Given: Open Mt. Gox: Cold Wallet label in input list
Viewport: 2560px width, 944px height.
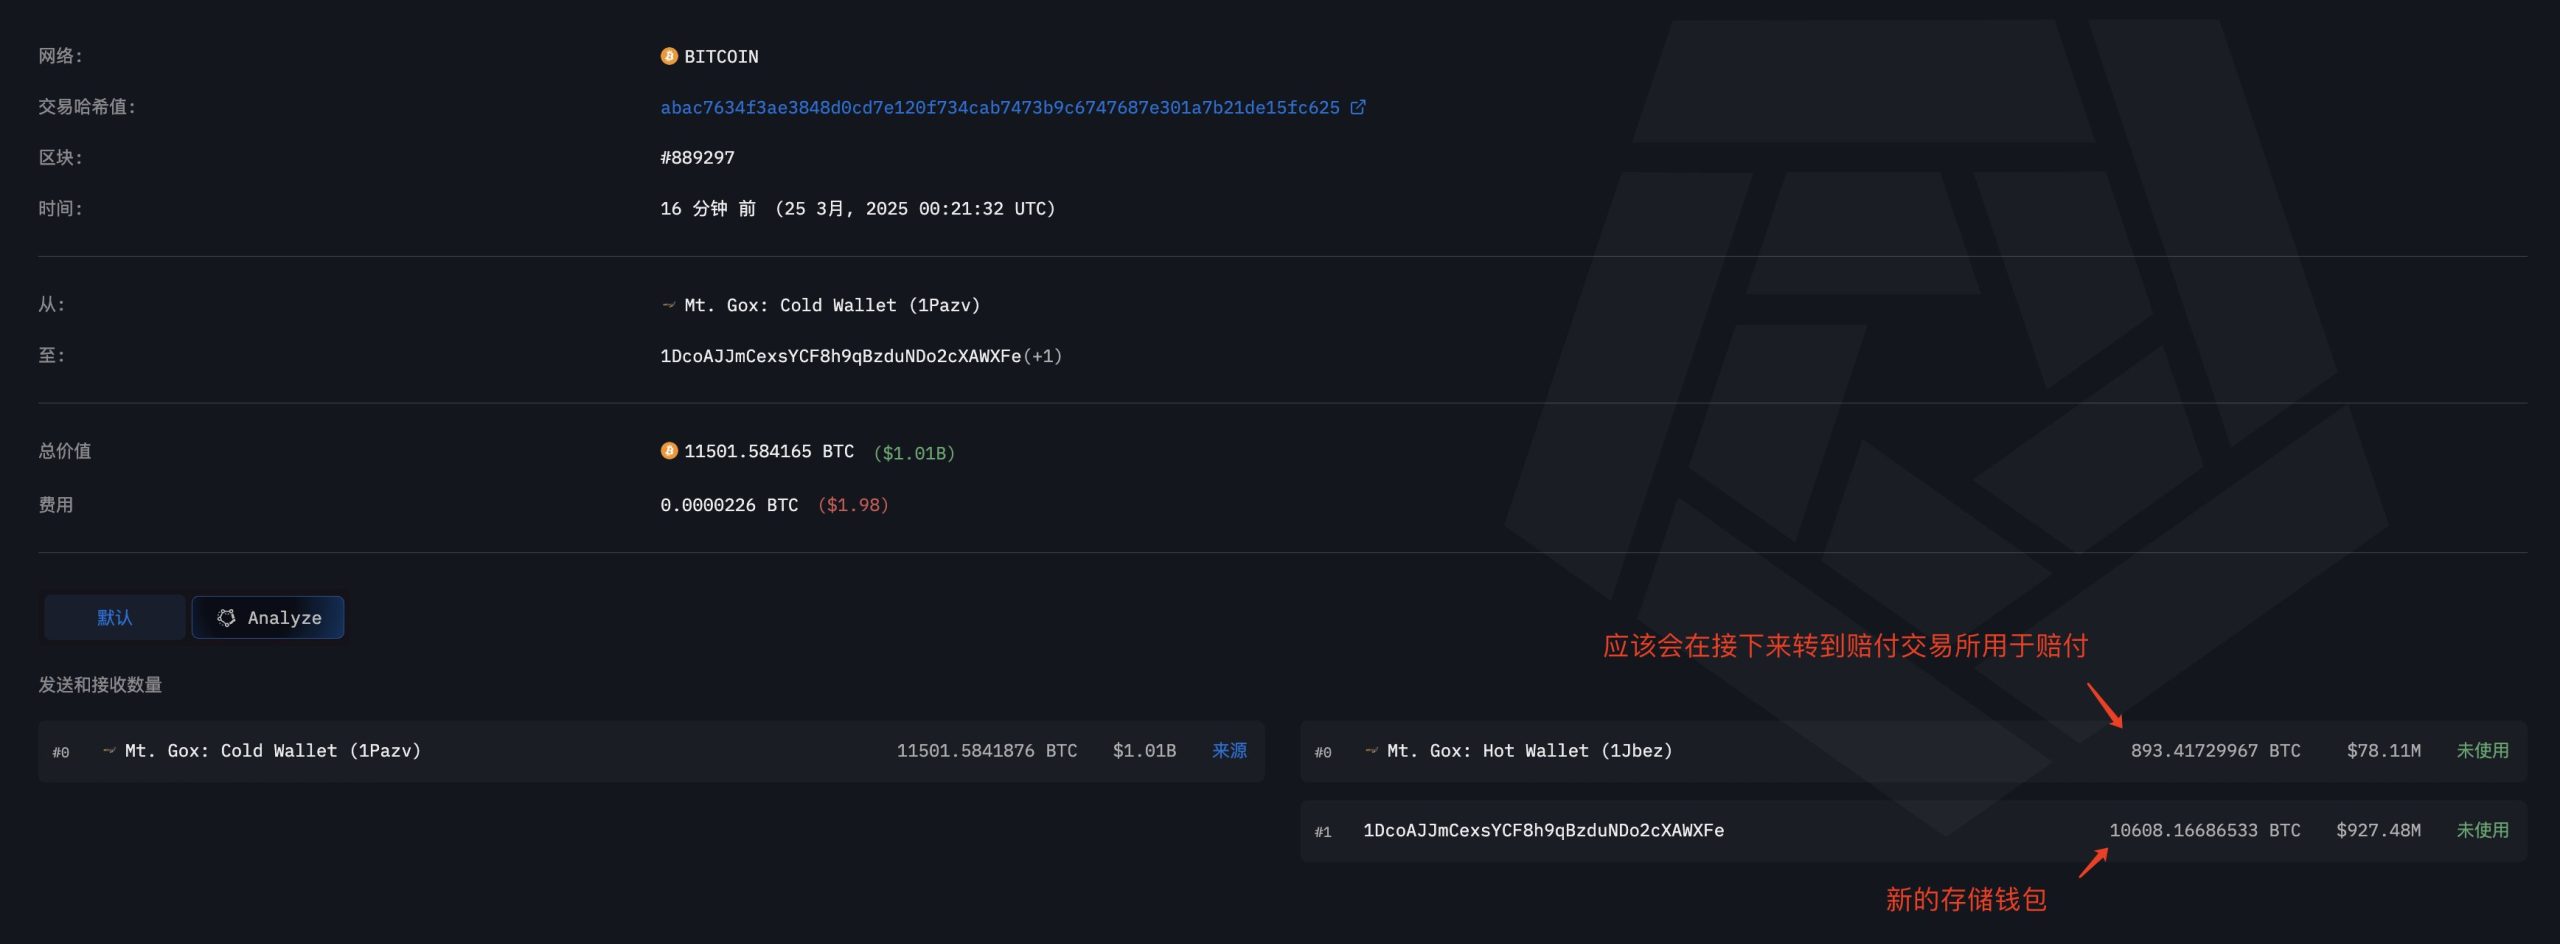Looking at the screenshot, I should 272,751.
